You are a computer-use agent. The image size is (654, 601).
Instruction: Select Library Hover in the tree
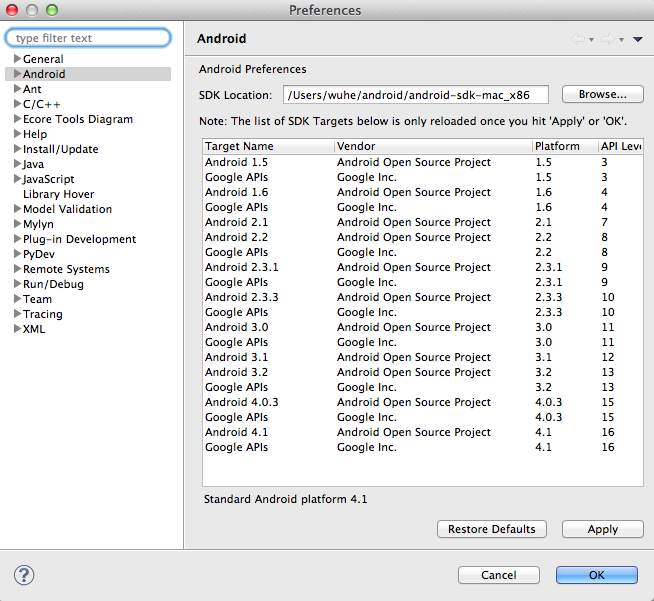pyautogui.click(x=58, y=194)
